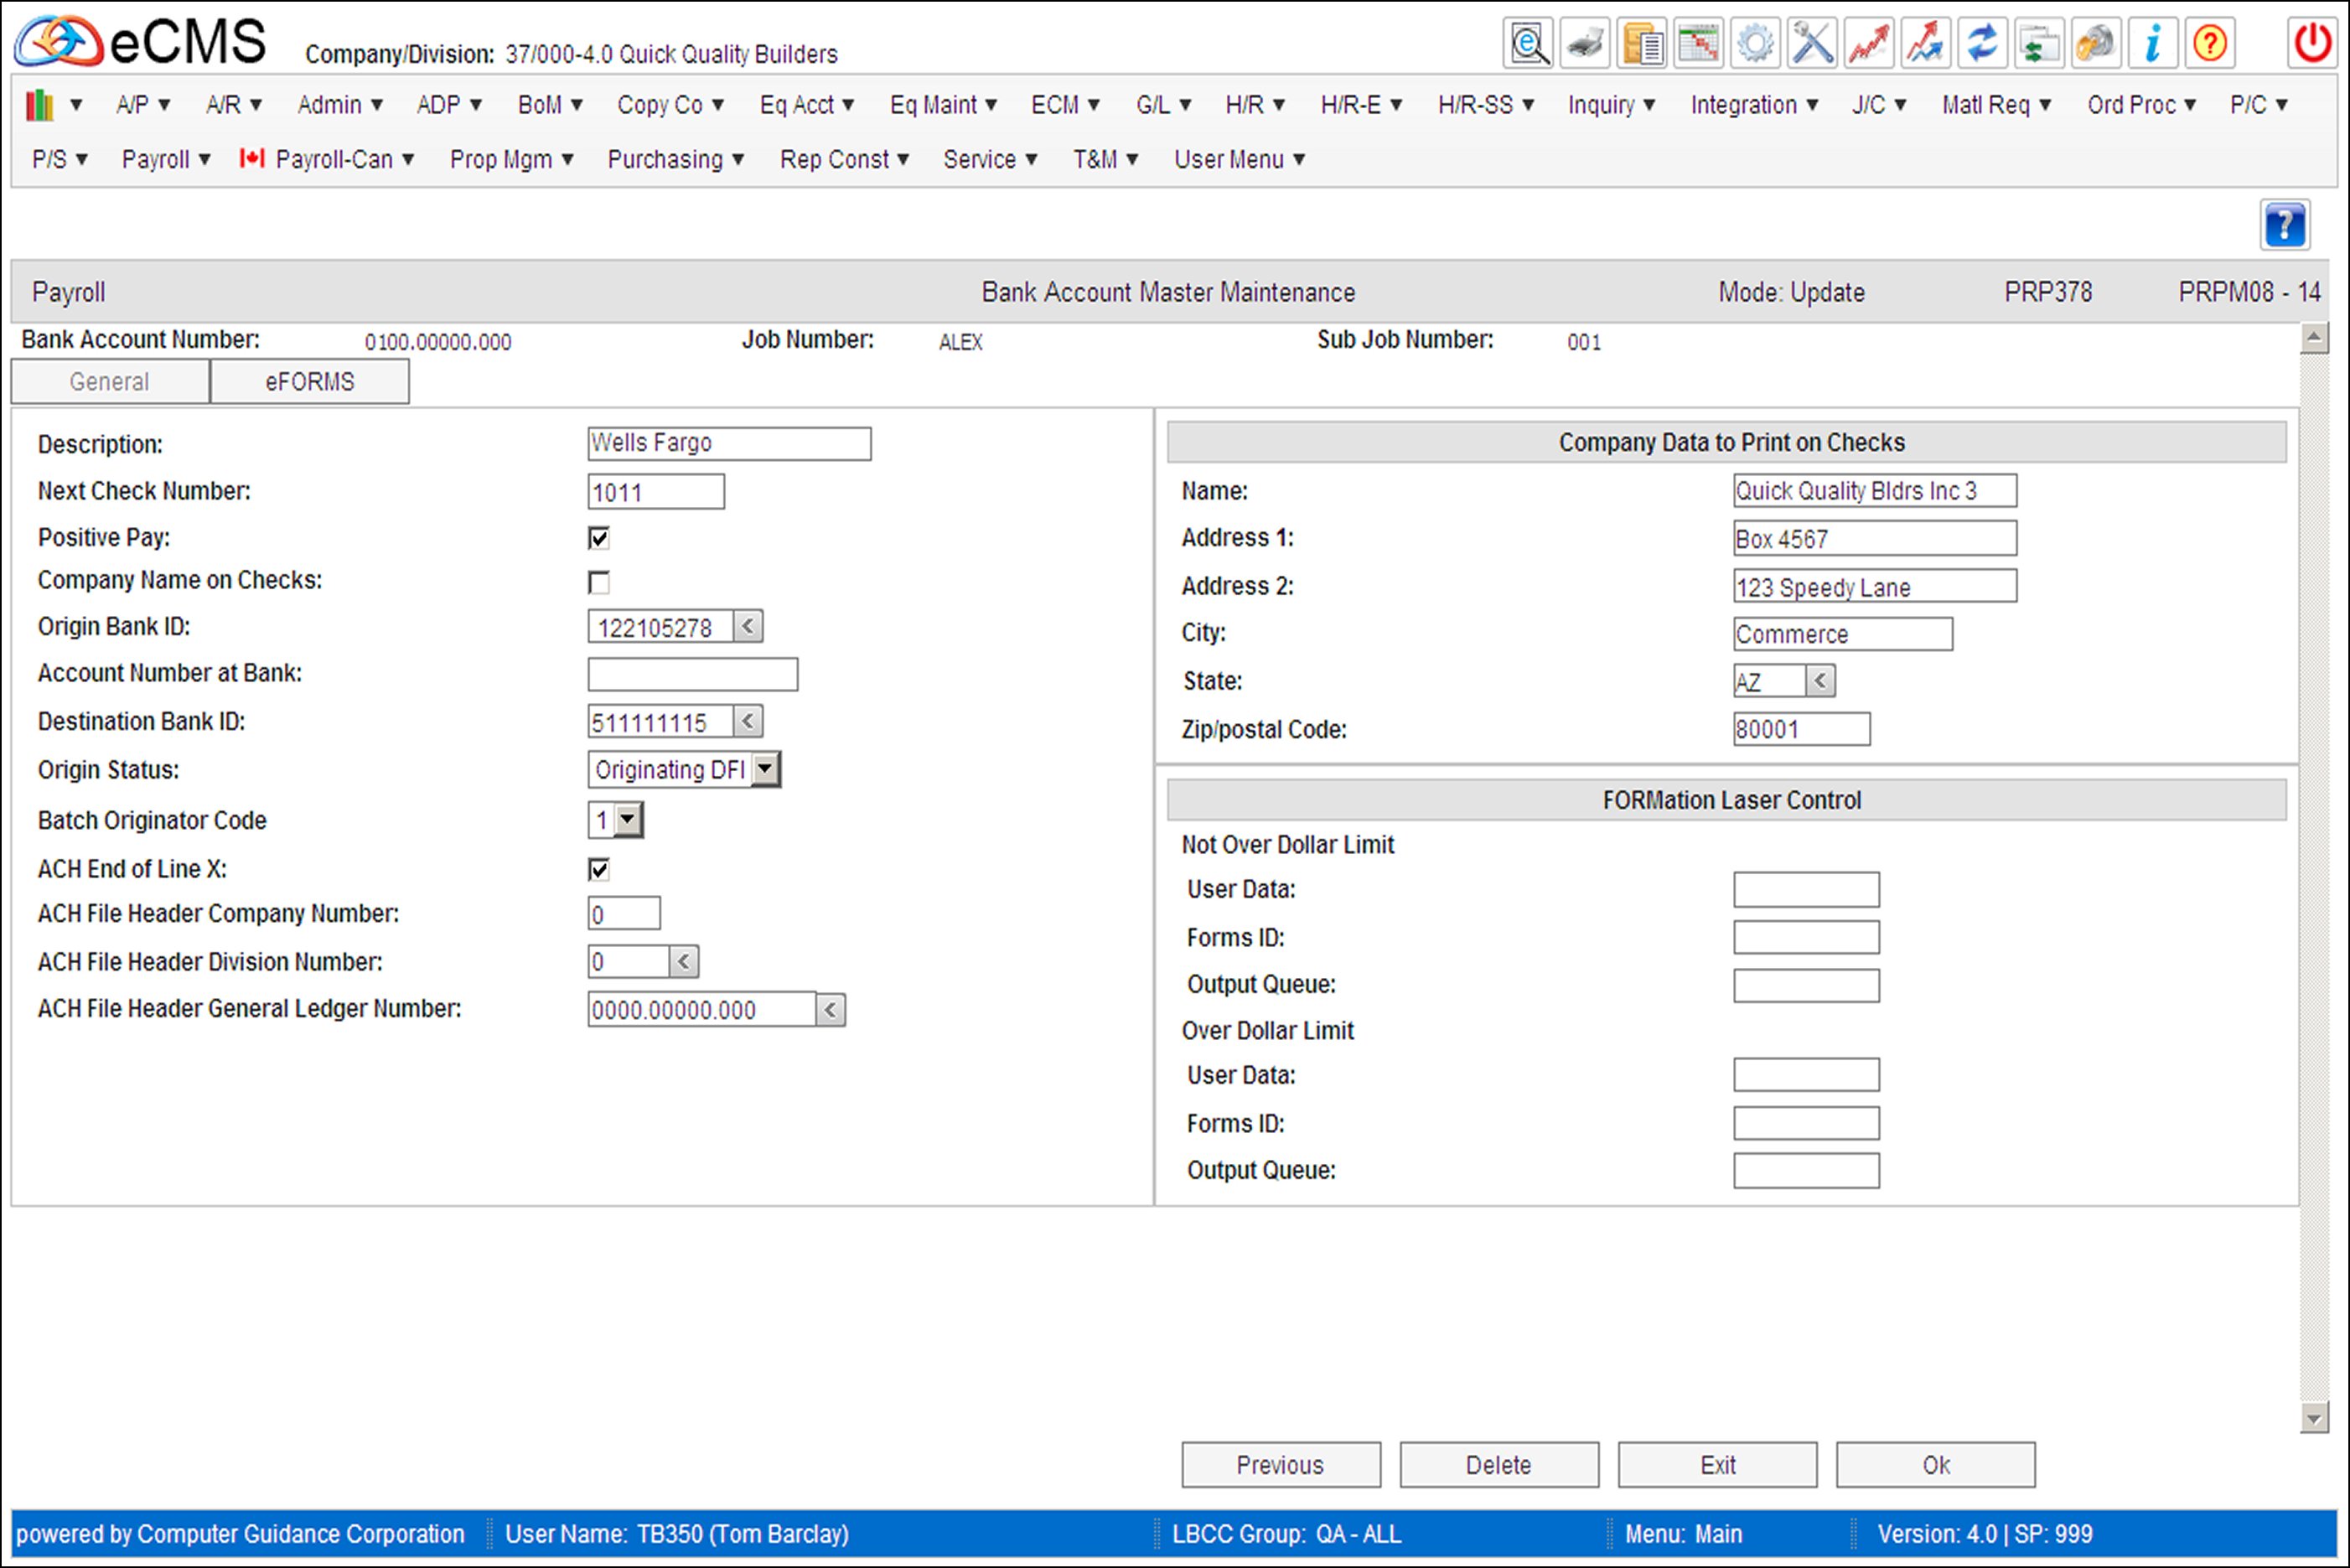
Task: Uncheck the Positive Pay checkbox
Action: click(x=599, y=538)
